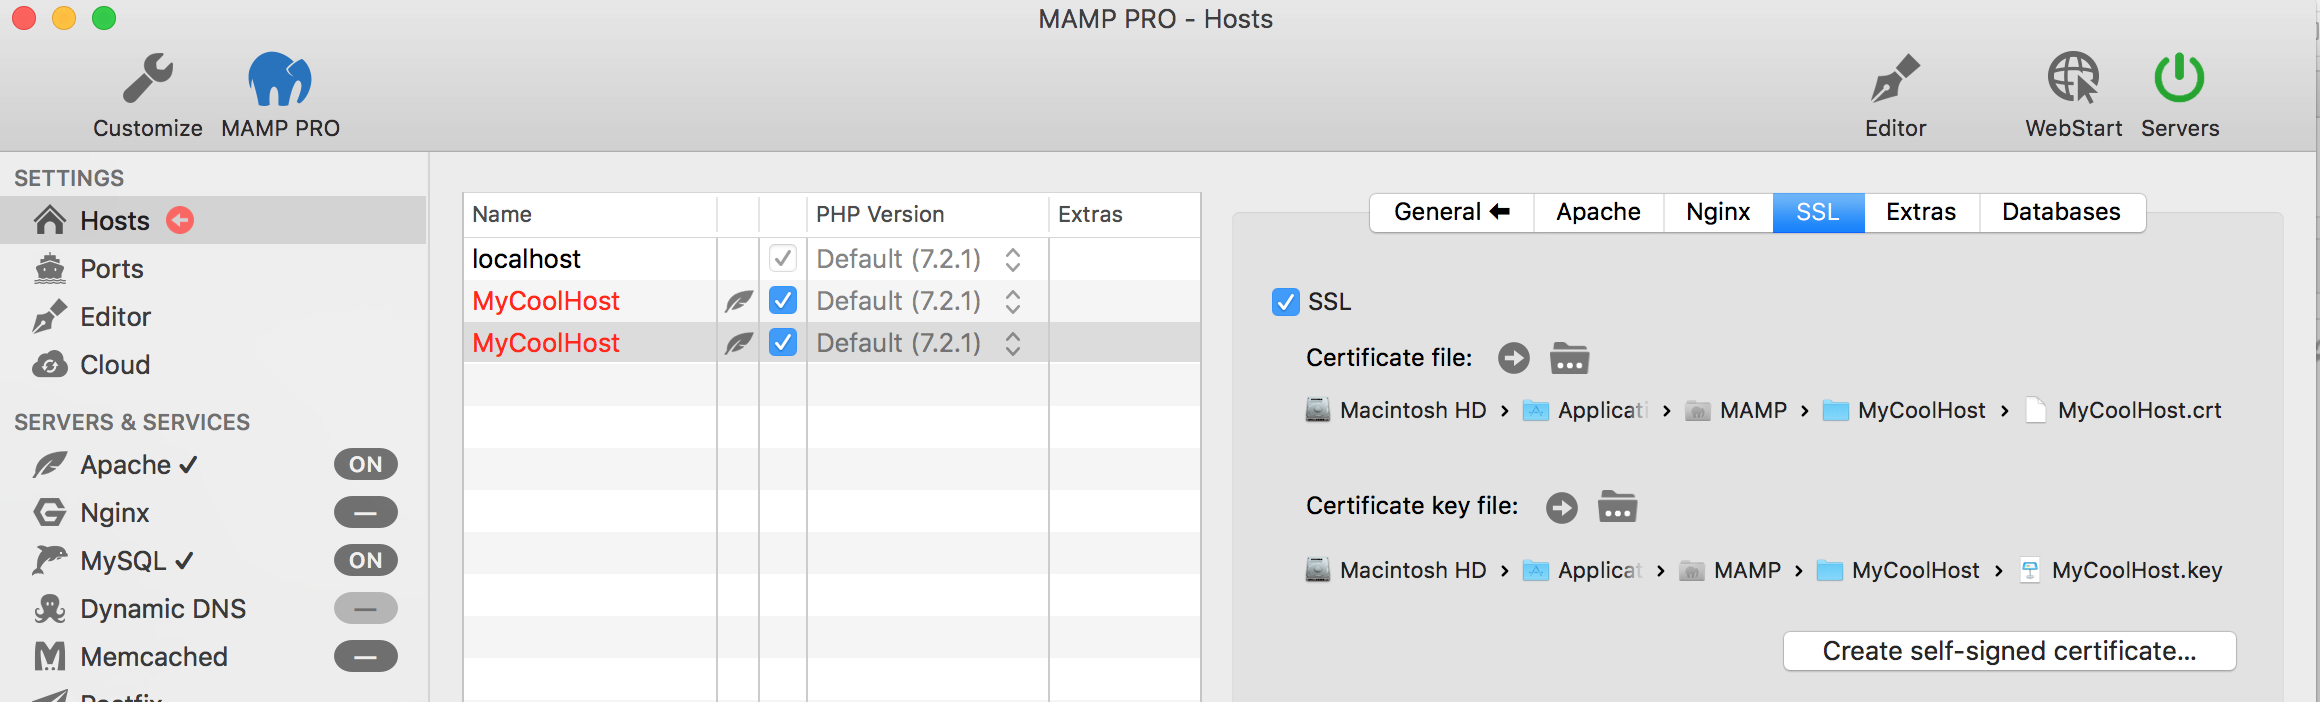The width and height of the screenshot is (2320, 702).
Task: Turn off the MySQL ON switch
Action: (x=366, y=560)
